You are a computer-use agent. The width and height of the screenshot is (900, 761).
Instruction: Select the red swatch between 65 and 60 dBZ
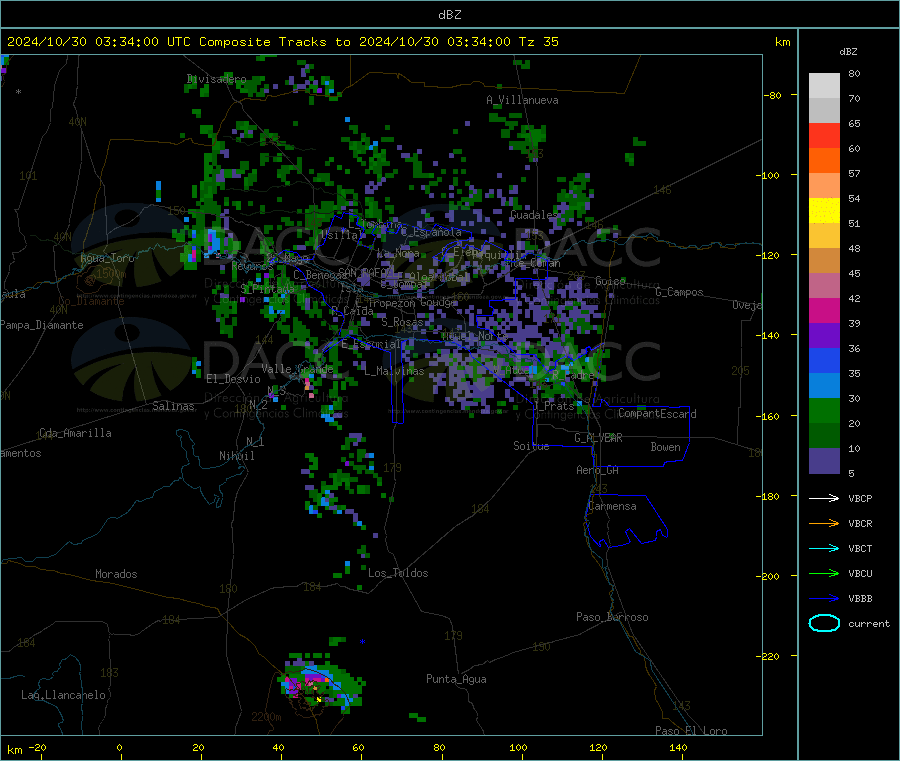824,135
